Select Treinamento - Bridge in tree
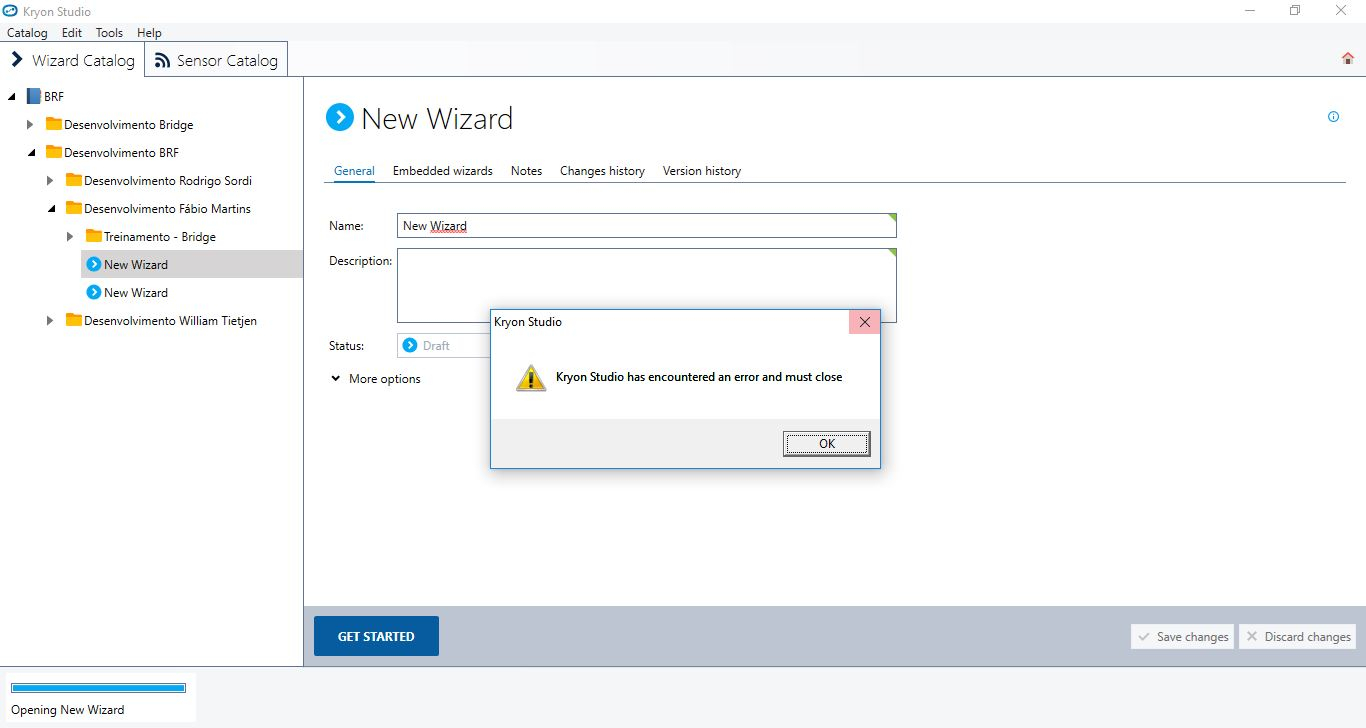 tap(160, 236)
